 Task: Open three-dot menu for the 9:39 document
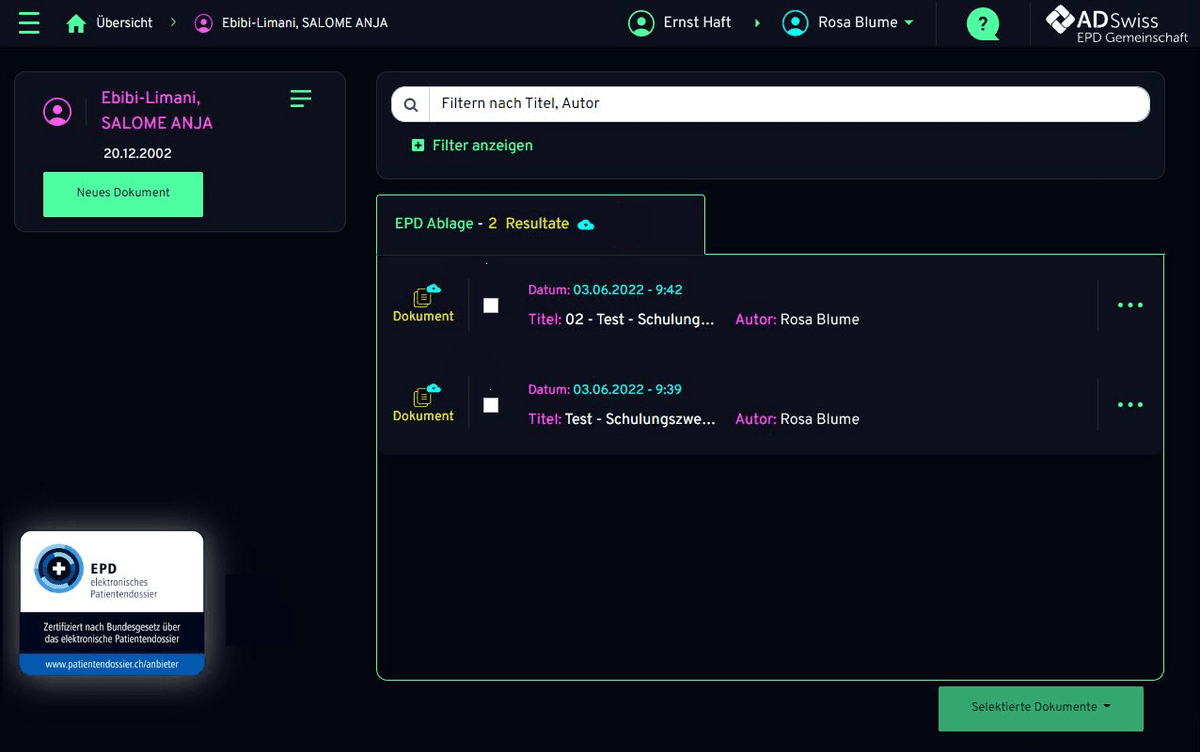click(x=1130, y=405)
